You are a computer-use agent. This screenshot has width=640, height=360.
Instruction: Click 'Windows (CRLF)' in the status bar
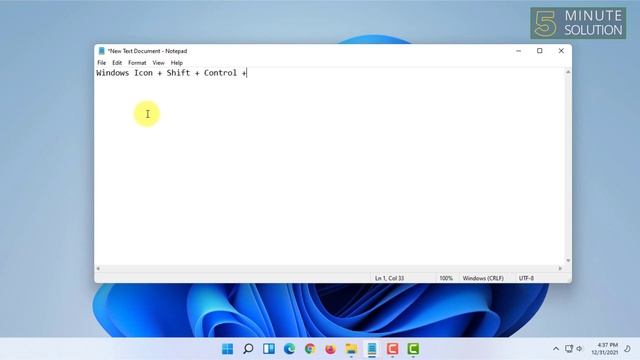pos(483,278)
